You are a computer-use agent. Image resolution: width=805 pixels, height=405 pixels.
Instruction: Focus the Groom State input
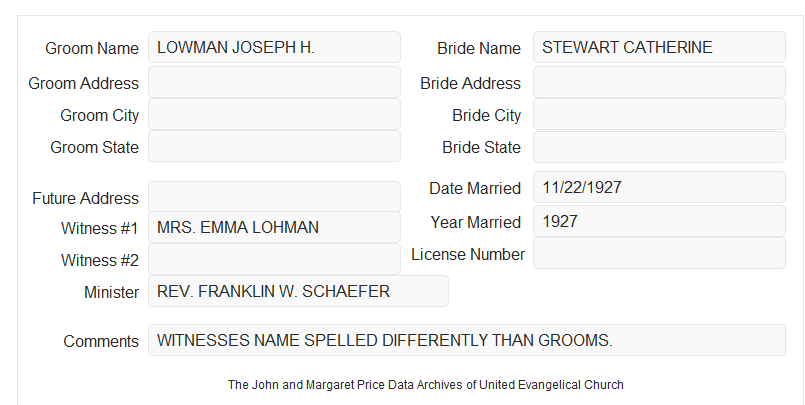click(274, 146)
